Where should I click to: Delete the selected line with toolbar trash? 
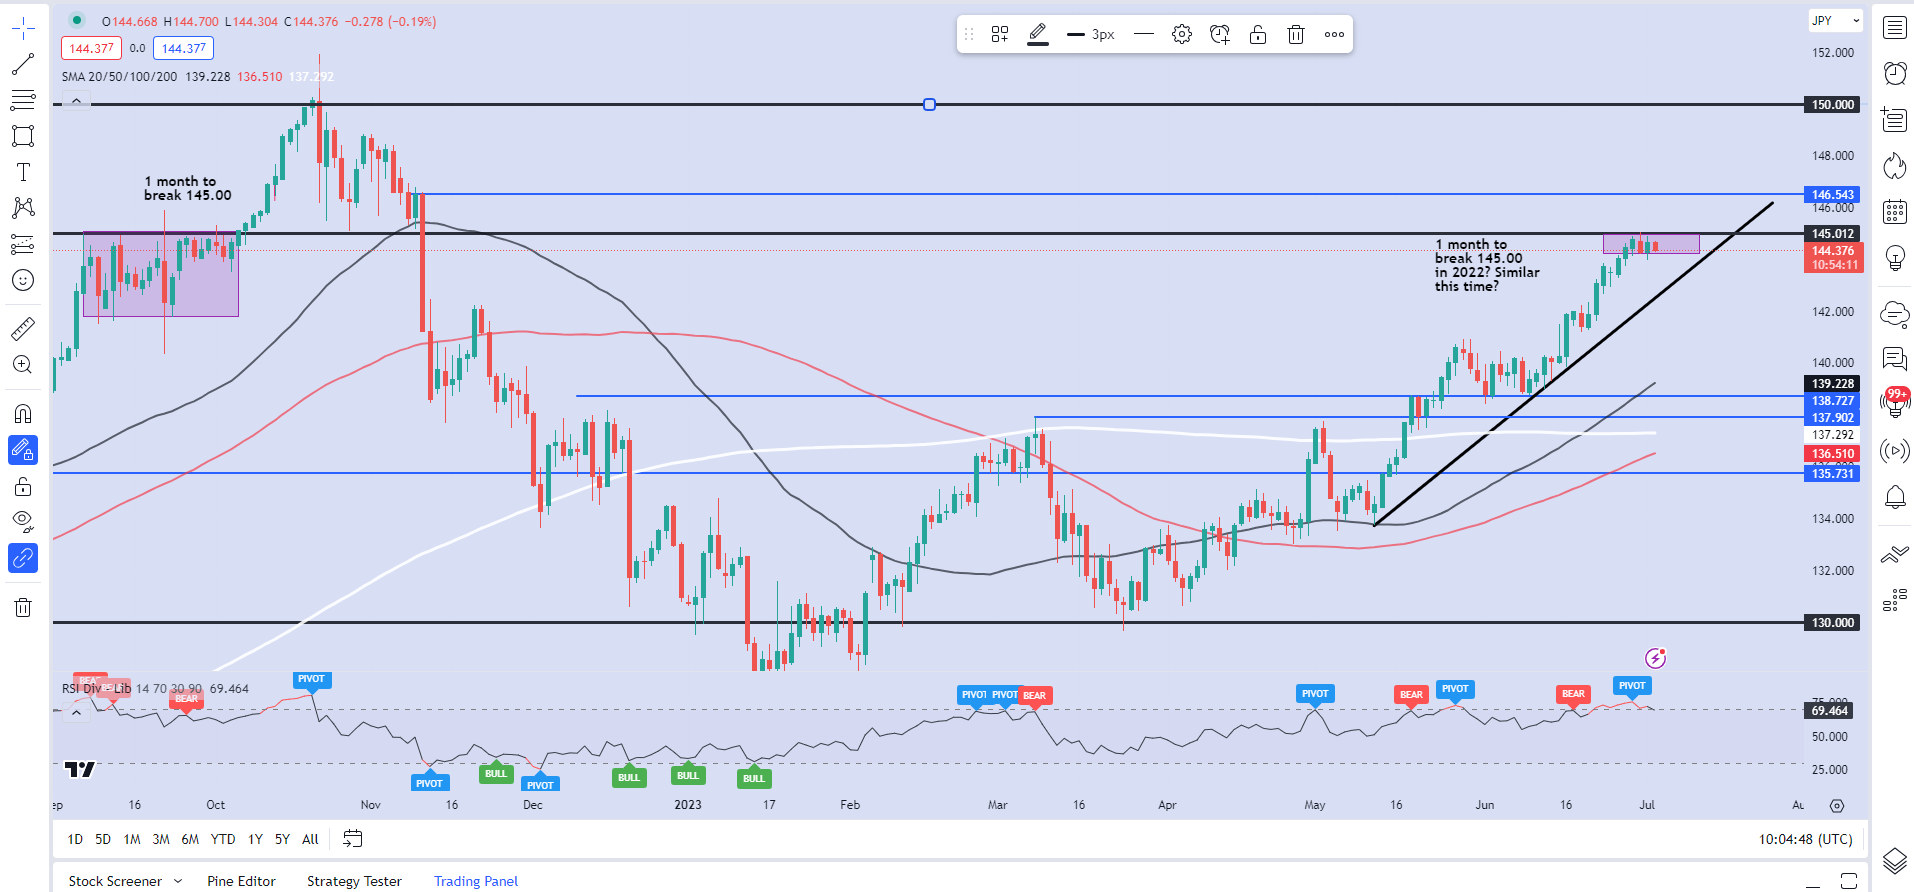coord(1296,34)
